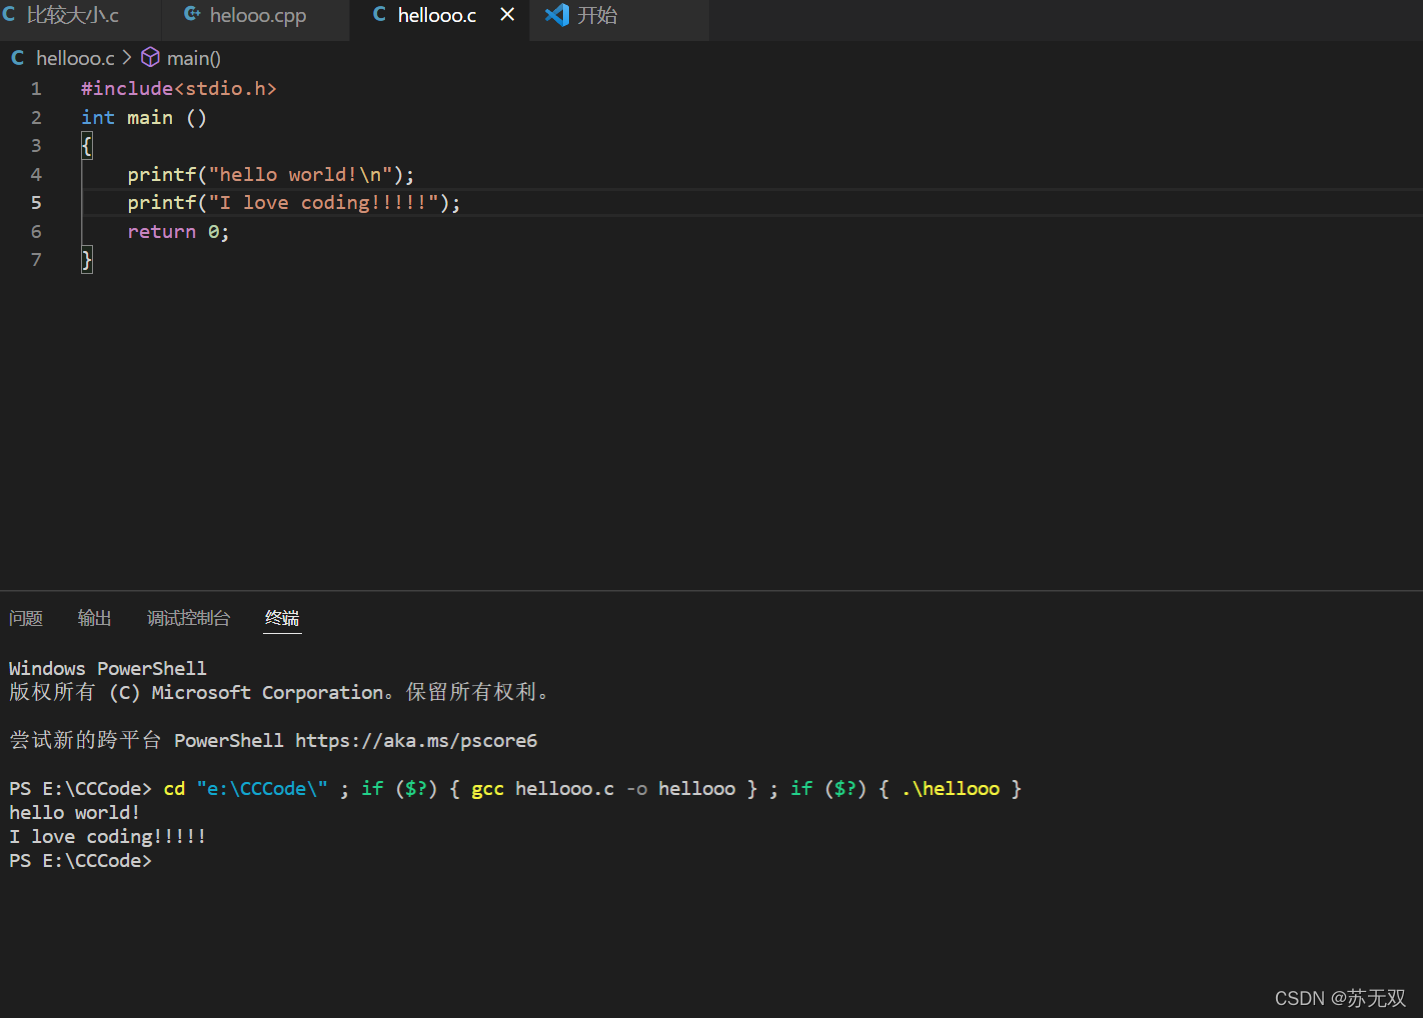Click the last 'PS E:\CCCode>' prompt
The height and width of the screenshot is (1018, 1423).
(x=81, y=861)
